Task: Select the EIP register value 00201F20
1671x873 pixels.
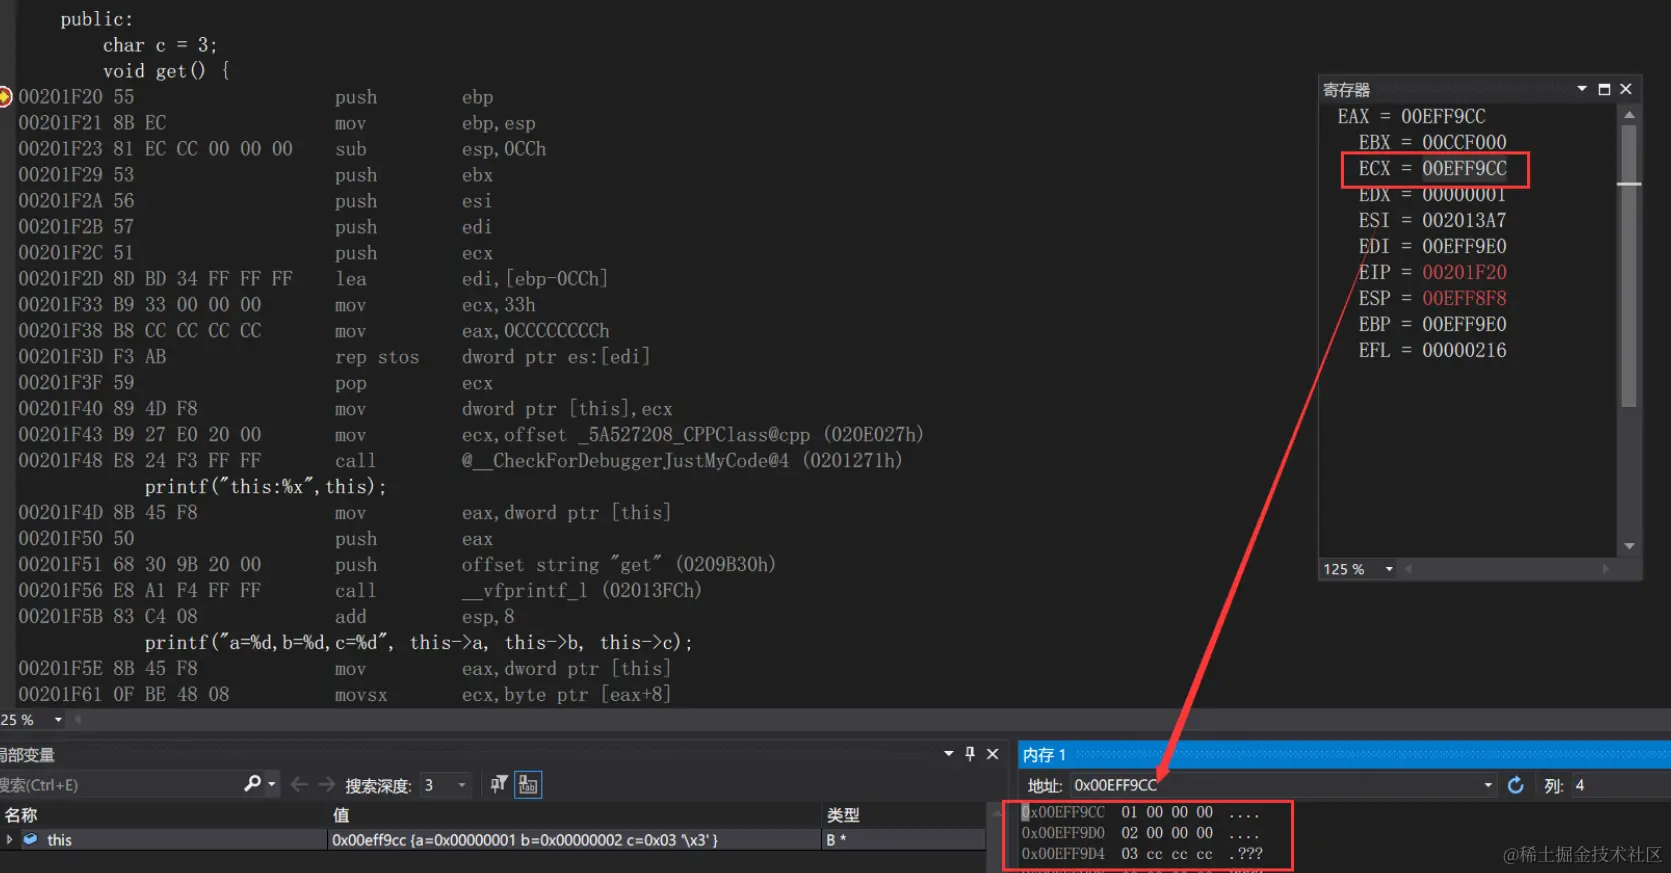Action: 1464,272
